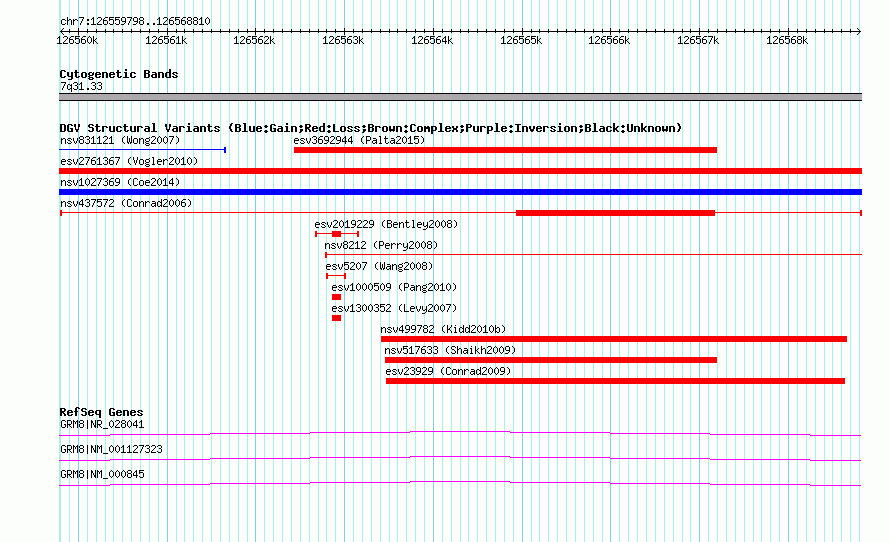Click the red nsv499782 loss bar
Screen dimensions: 890x542
[x=614, y=339]
